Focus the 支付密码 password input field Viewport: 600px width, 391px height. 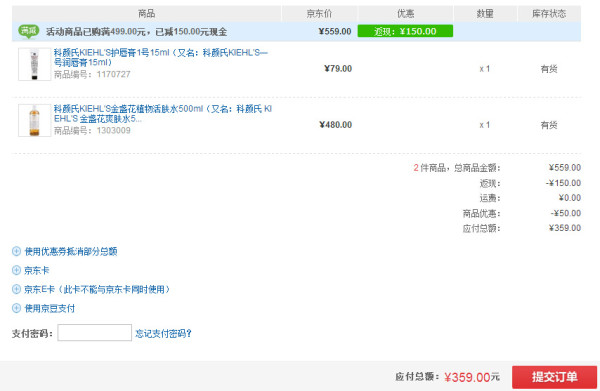tap(95, 332)
